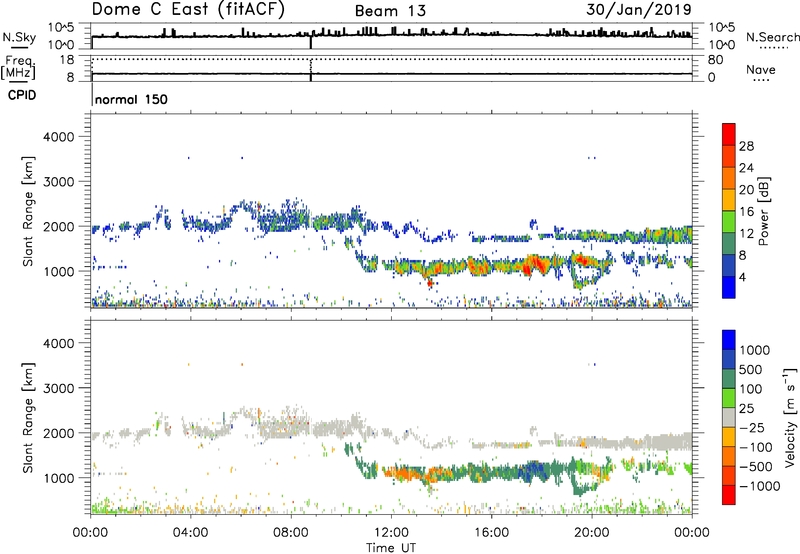
Task: Click the "Slant Range [km]" label of velocity panel
Action: [x=28, y=418]
